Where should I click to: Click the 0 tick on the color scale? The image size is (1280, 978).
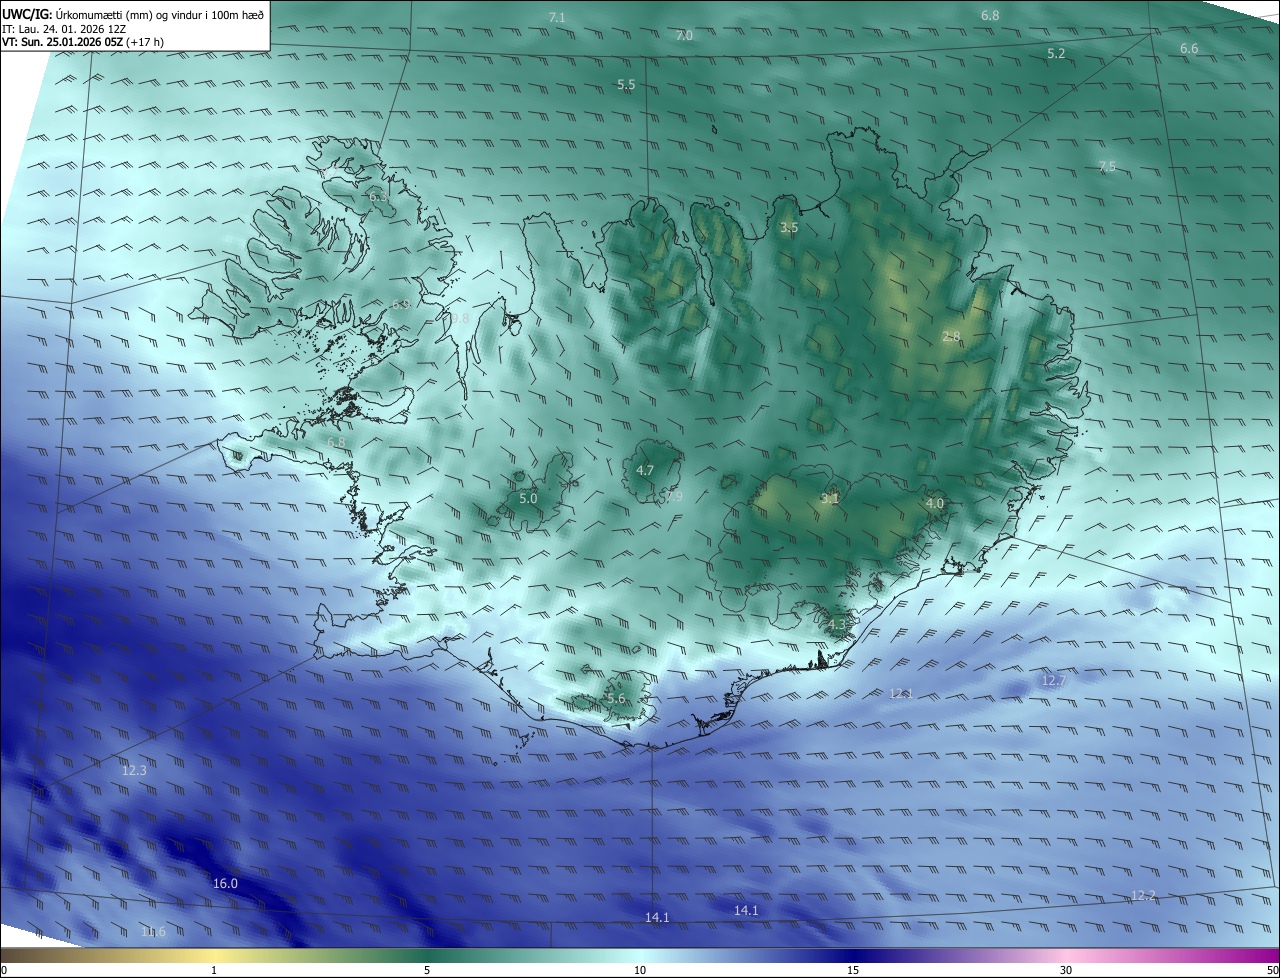[x=4, y=970]
